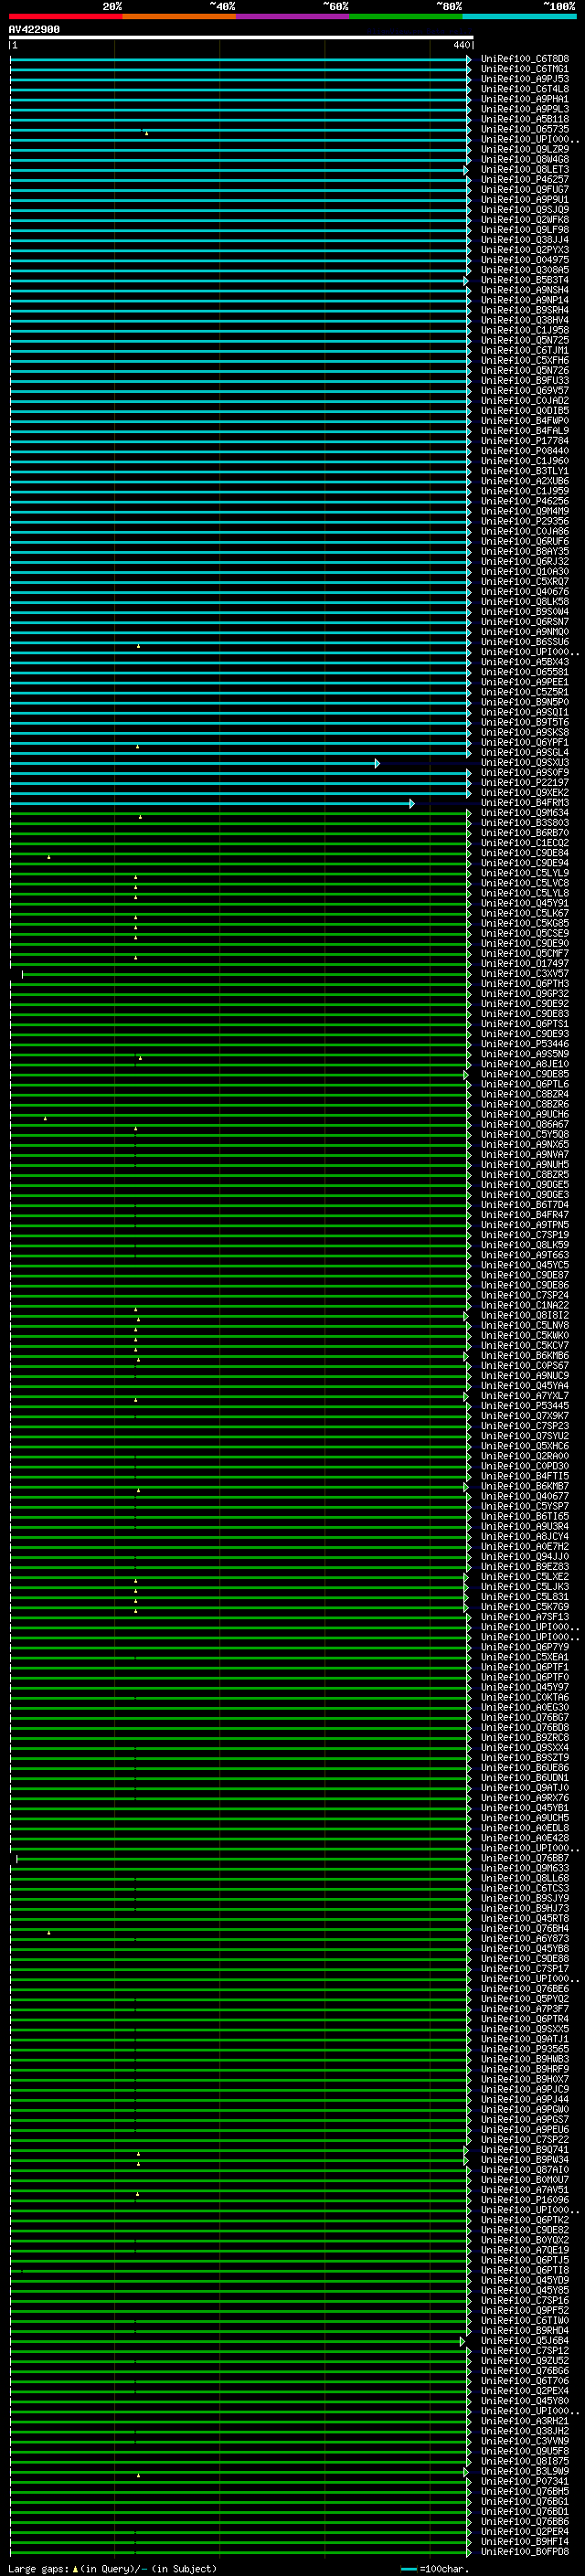Select hit UniRef100_B9SRH4
Screen dimensions: 585x2576
click(525, 310)
